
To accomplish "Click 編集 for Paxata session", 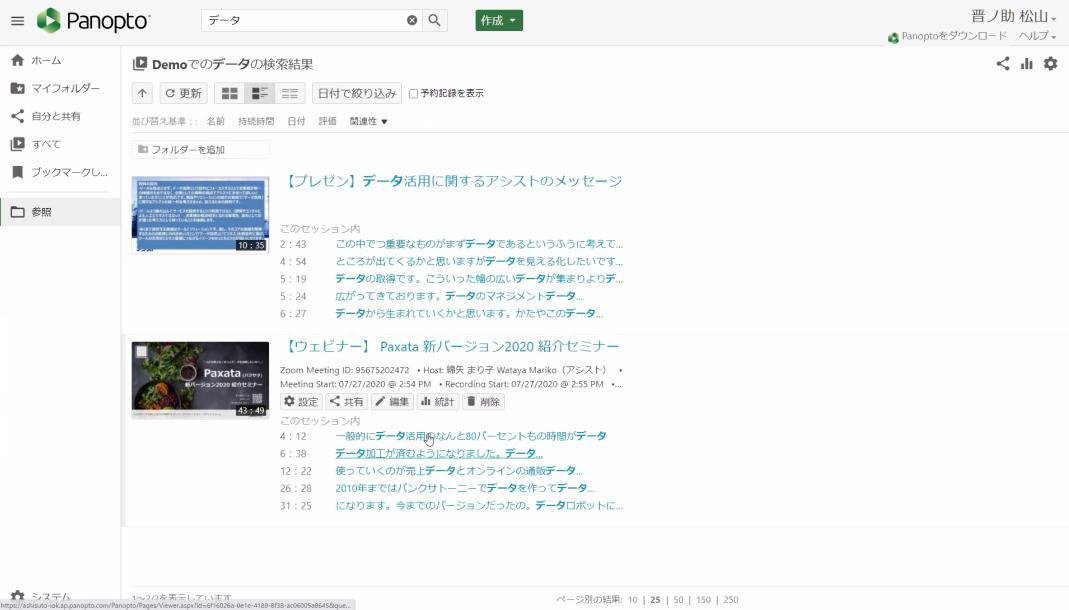I will pyautogui.click(x=392, y=402).
